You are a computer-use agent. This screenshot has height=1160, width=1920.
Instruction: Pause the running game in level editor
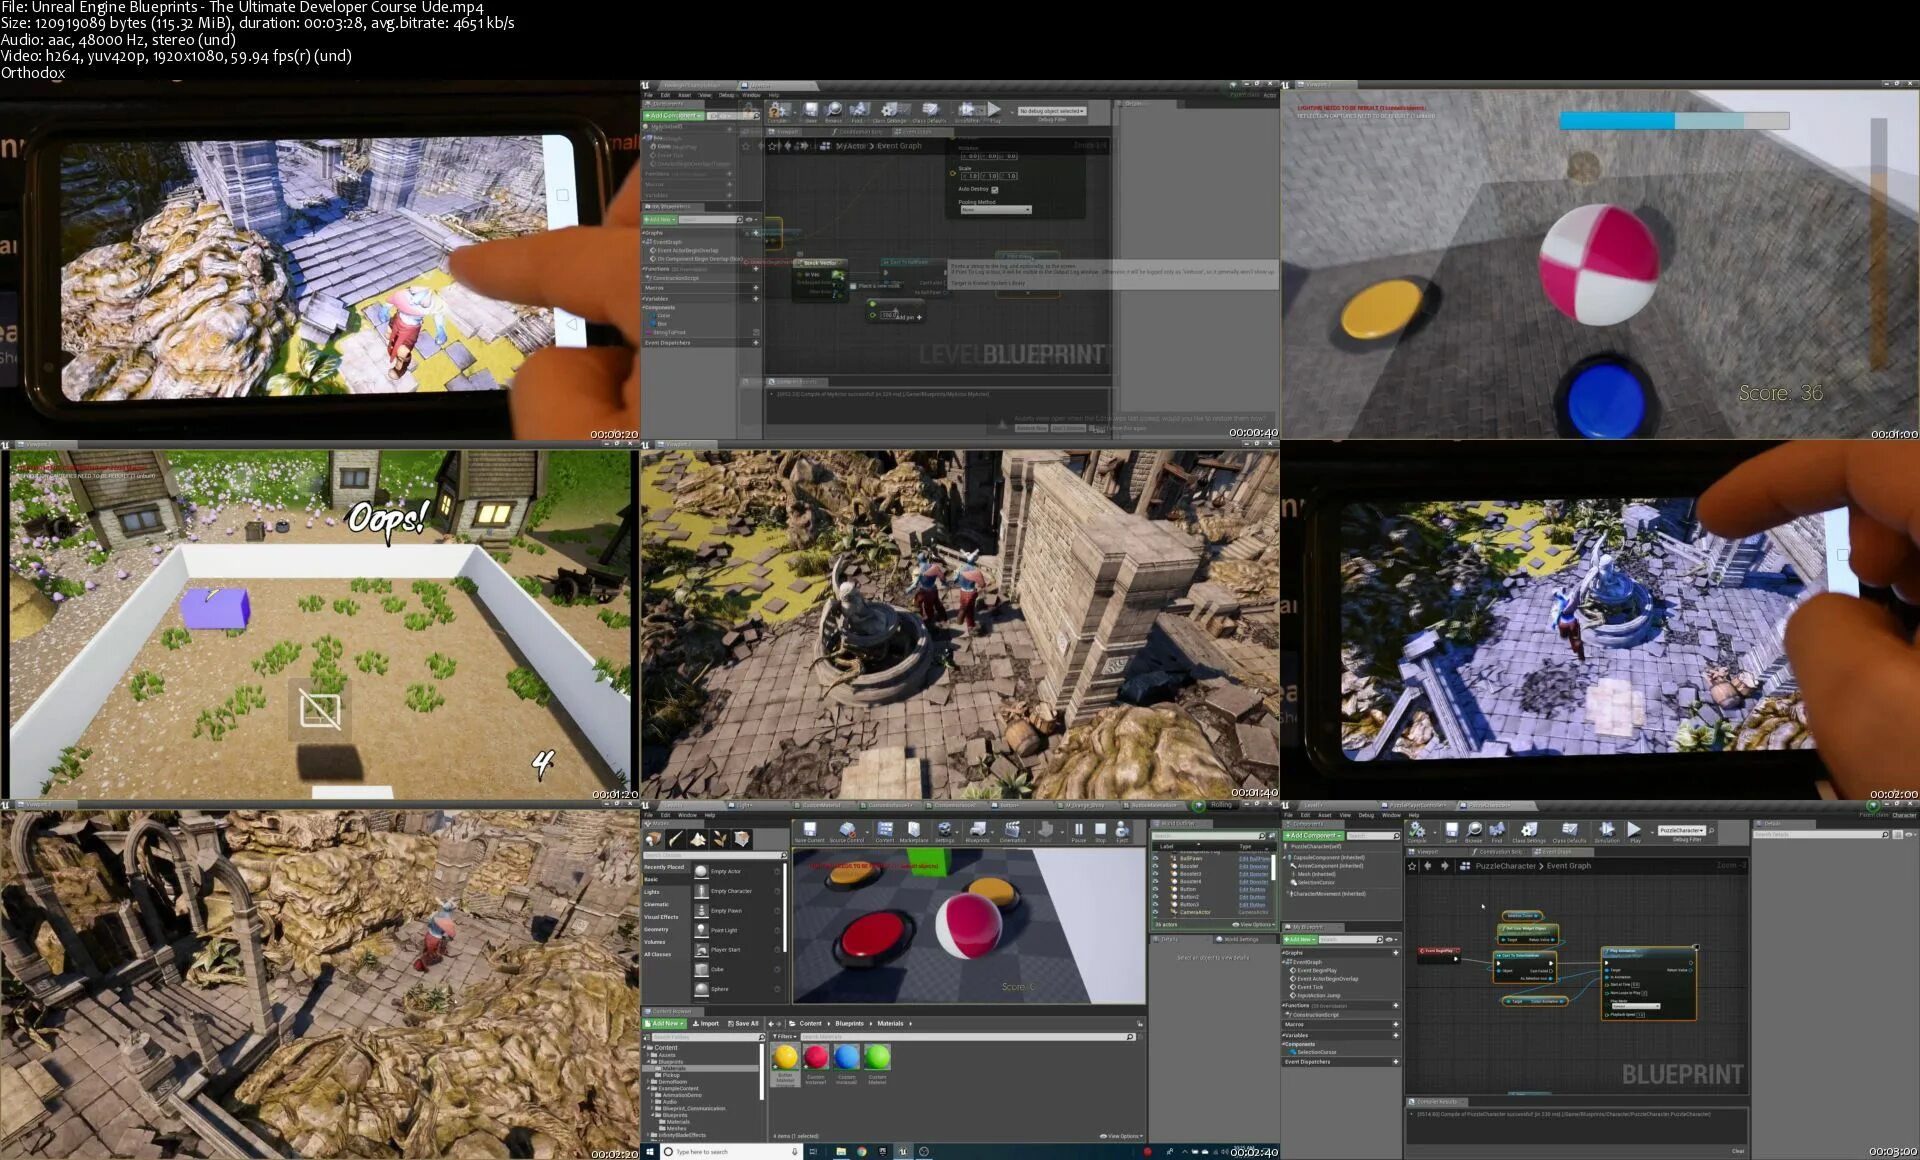(x=1078, y=832)
